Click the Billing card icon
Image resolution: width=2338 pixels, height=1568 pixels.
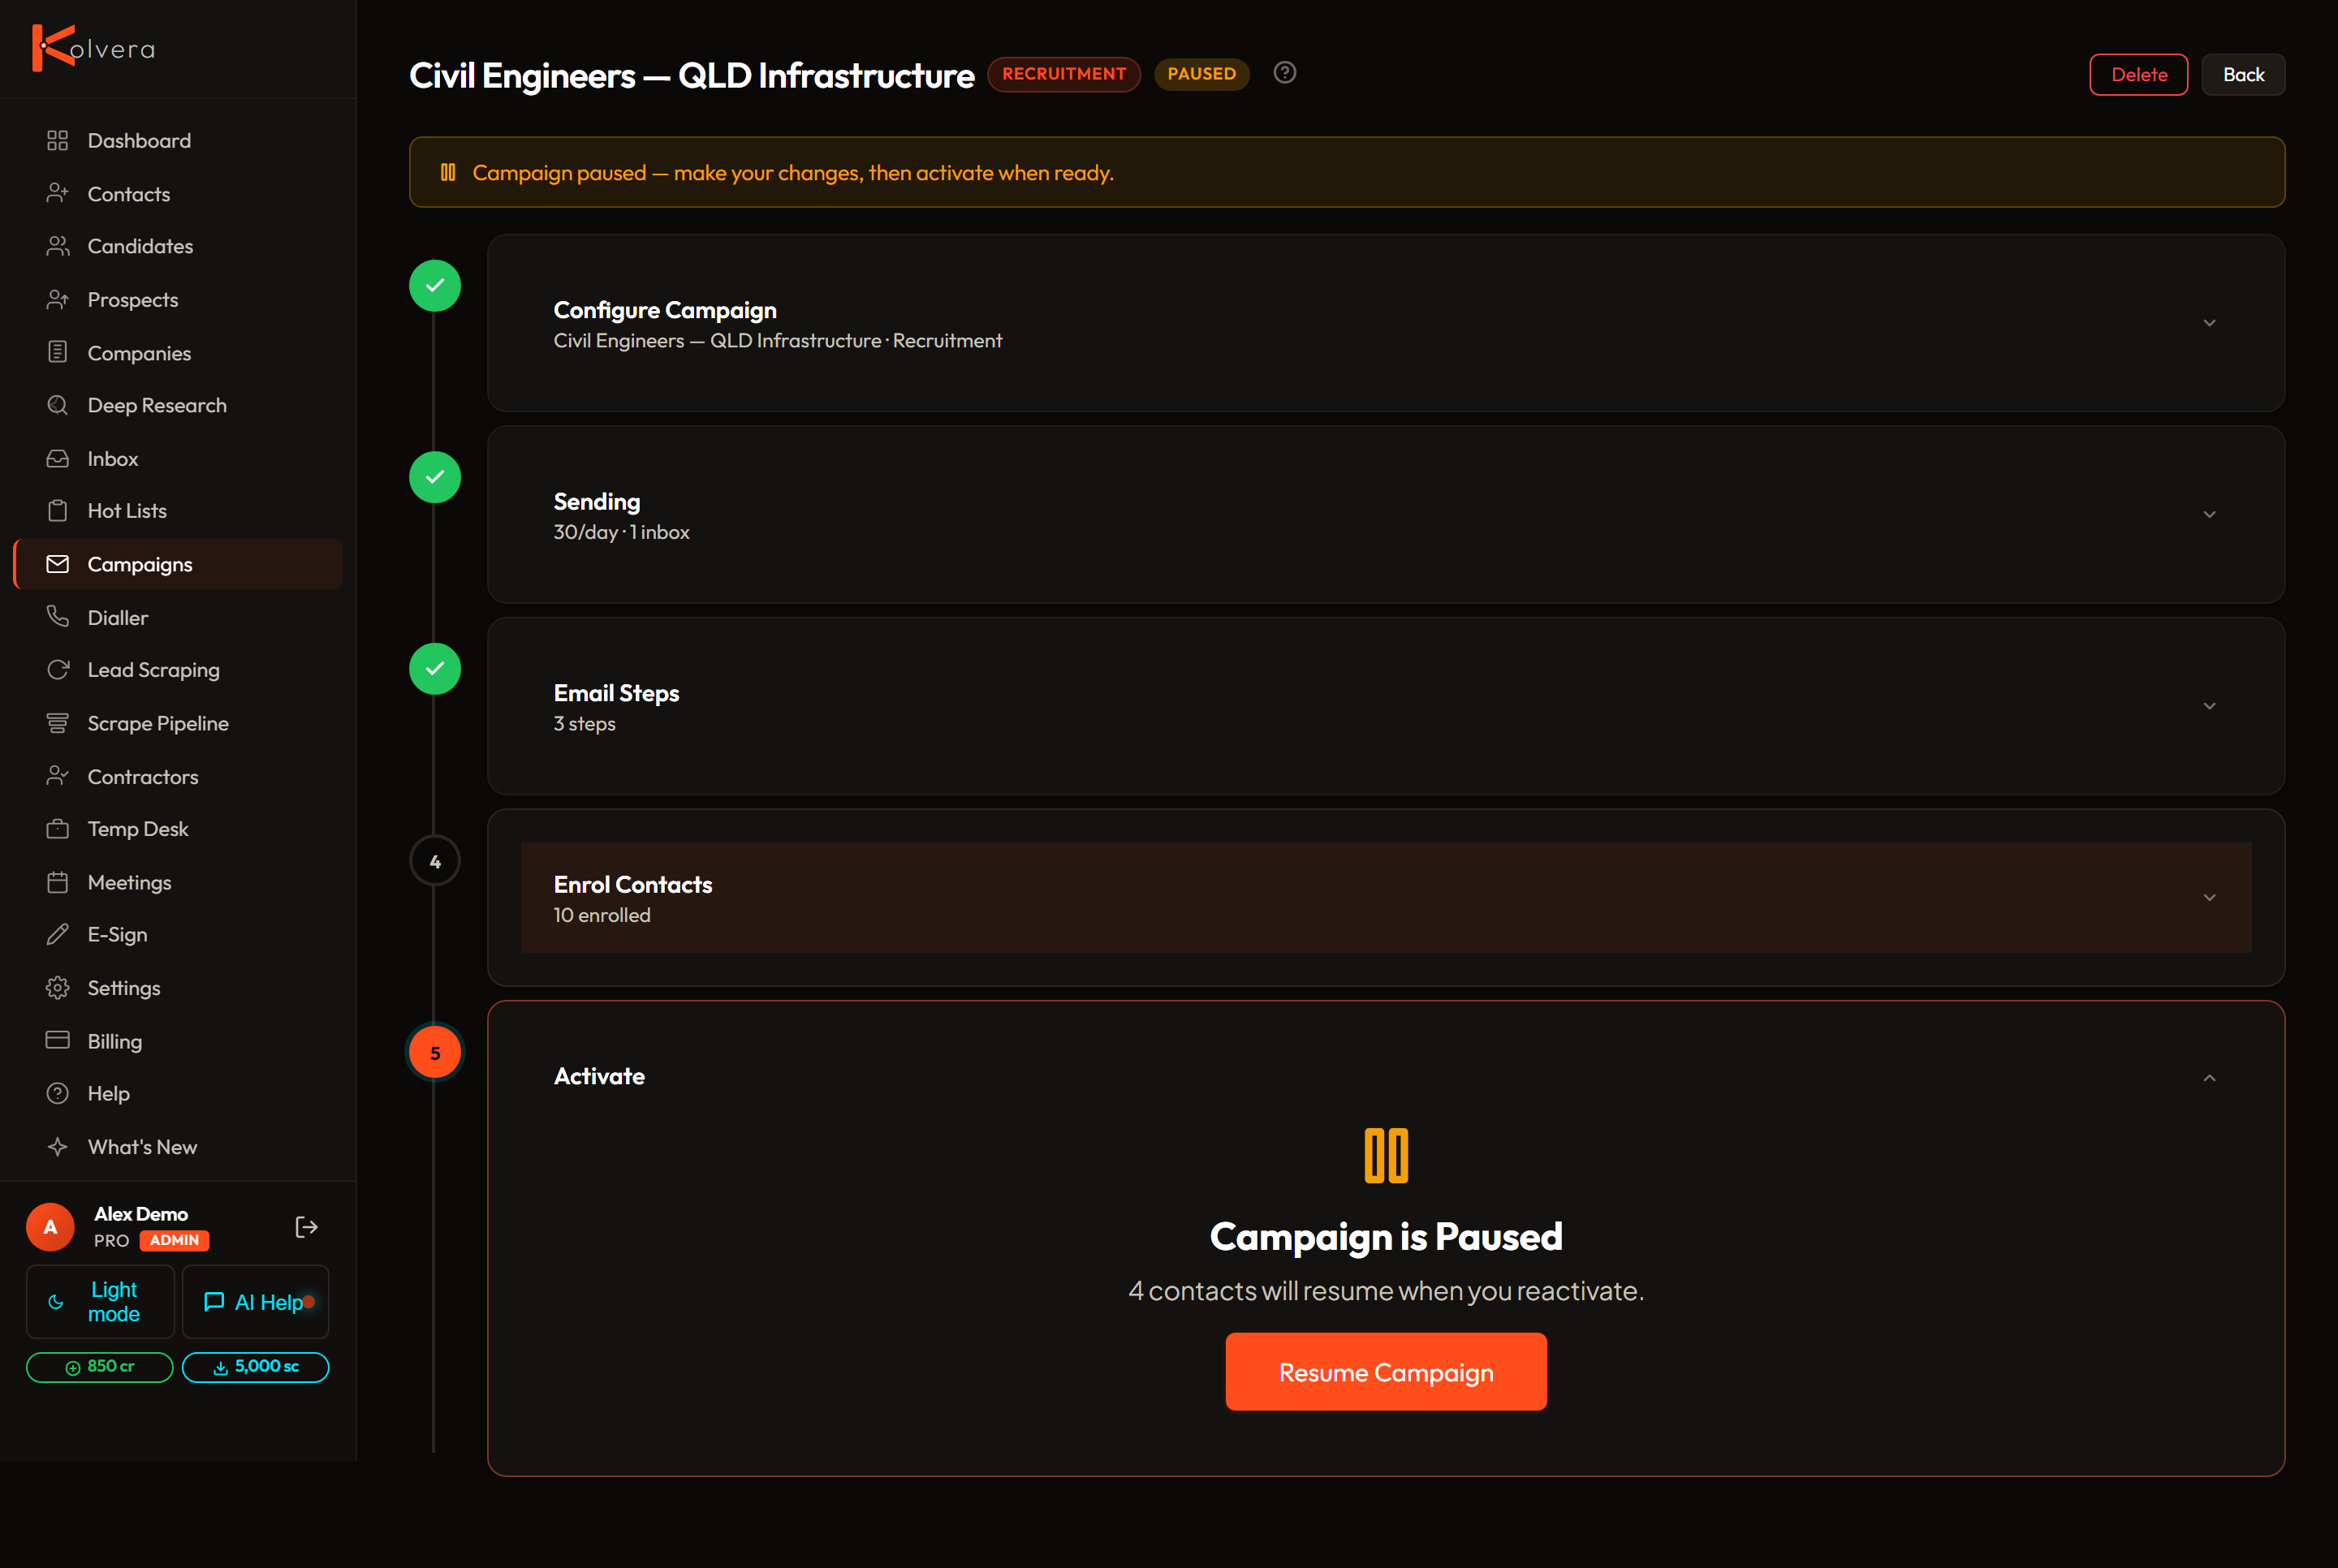point(58,1041)
